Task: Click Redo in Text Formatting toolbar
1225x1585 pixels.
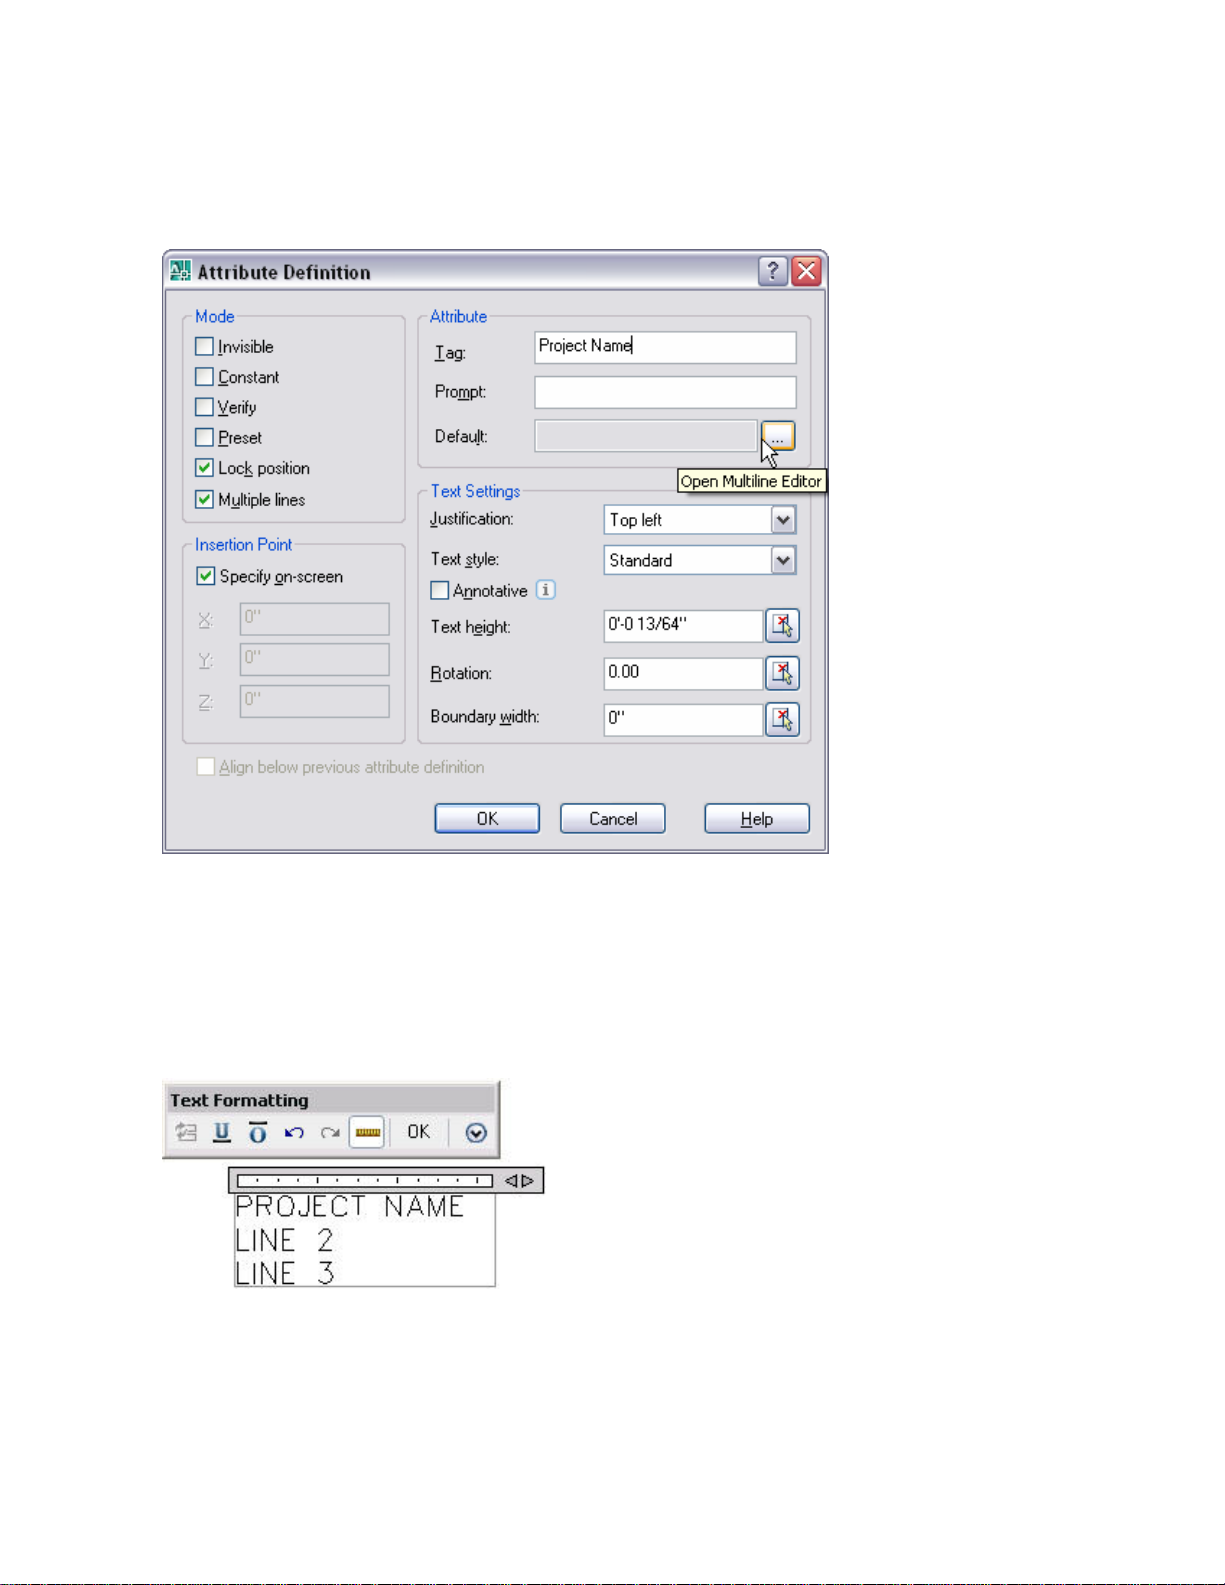Action: pyautogui.click(x=330, y=1132)
